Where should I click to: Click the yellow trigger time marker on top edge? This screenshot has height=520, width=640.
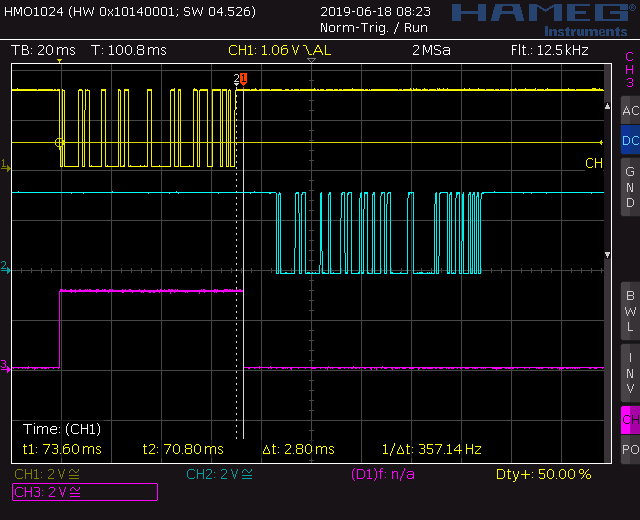60,62
